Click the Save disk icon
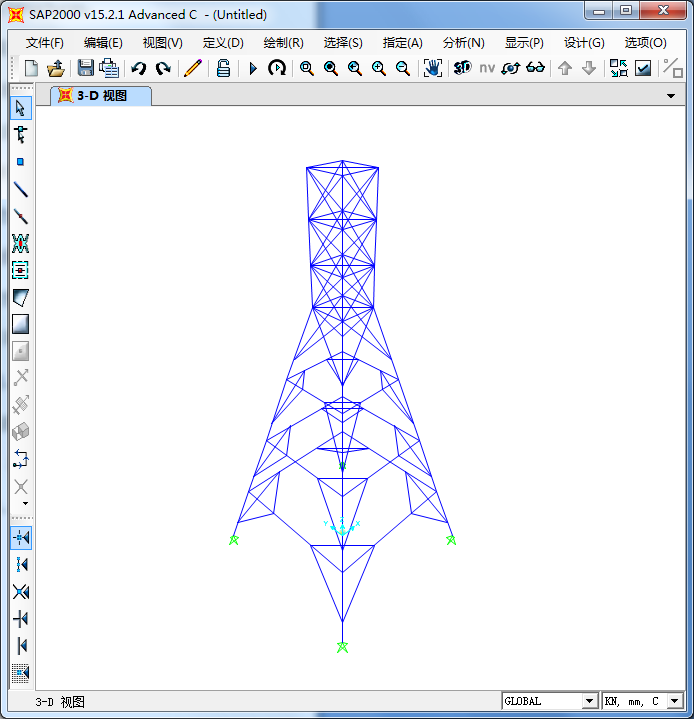Screen dimensions: 694x719 [x=86, y=68]
